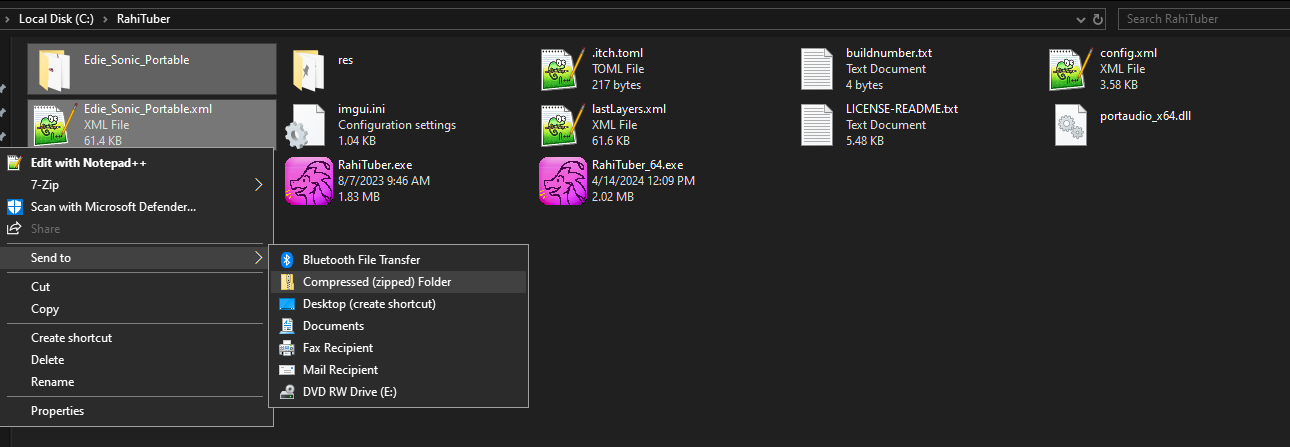Select the buildnumber.txt document icon
1290x447 pixels.
(817, 69)
